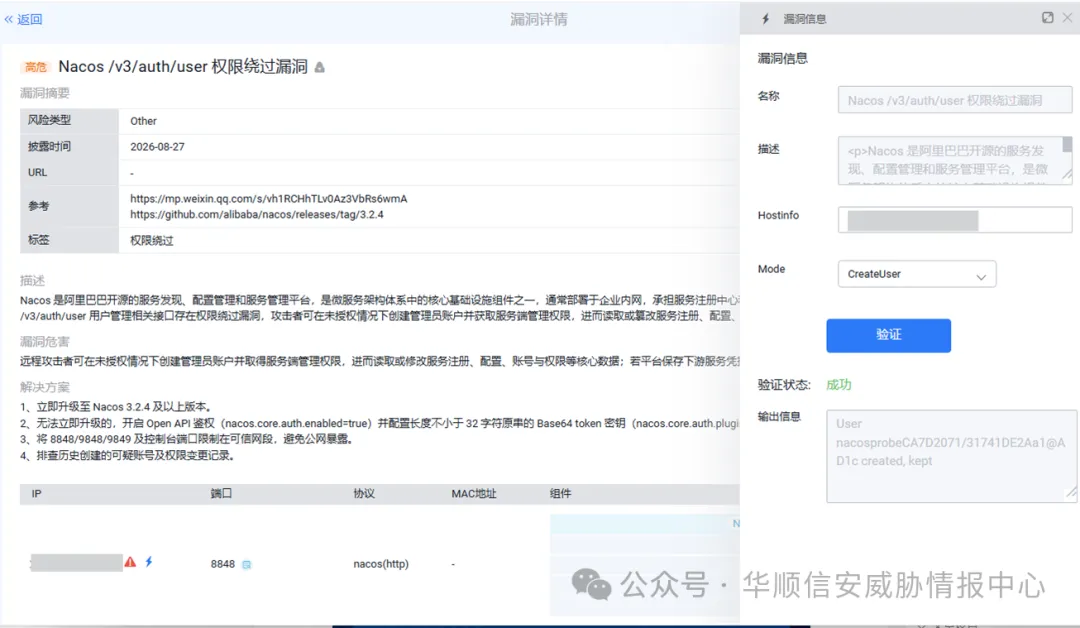1080x628 pixels.
Task: Click the disclosure date 2026-08-27
Action: click(x=157, y=147)
